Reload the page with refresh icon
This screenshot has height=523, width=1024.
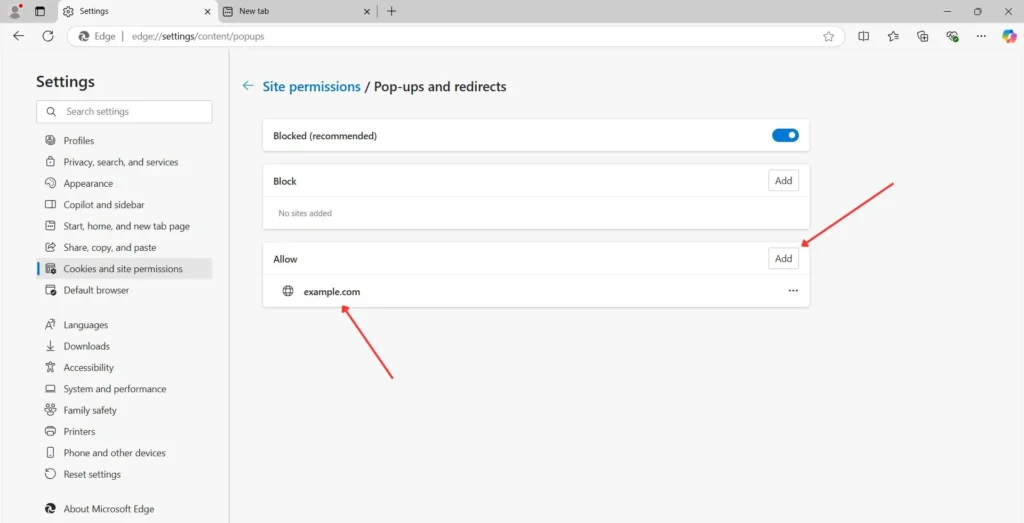point(48,36)
